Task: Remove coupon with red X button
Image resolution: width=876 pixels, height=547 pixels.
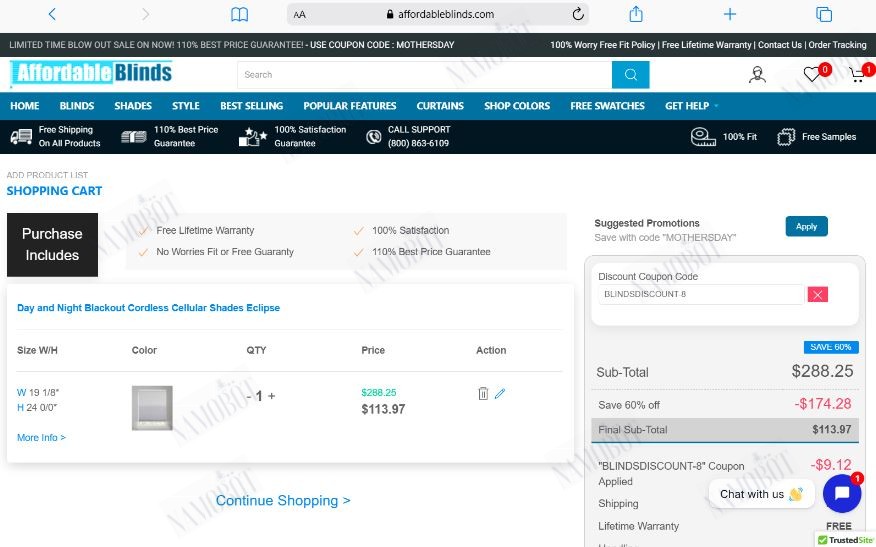Action: tap(817, 294)
